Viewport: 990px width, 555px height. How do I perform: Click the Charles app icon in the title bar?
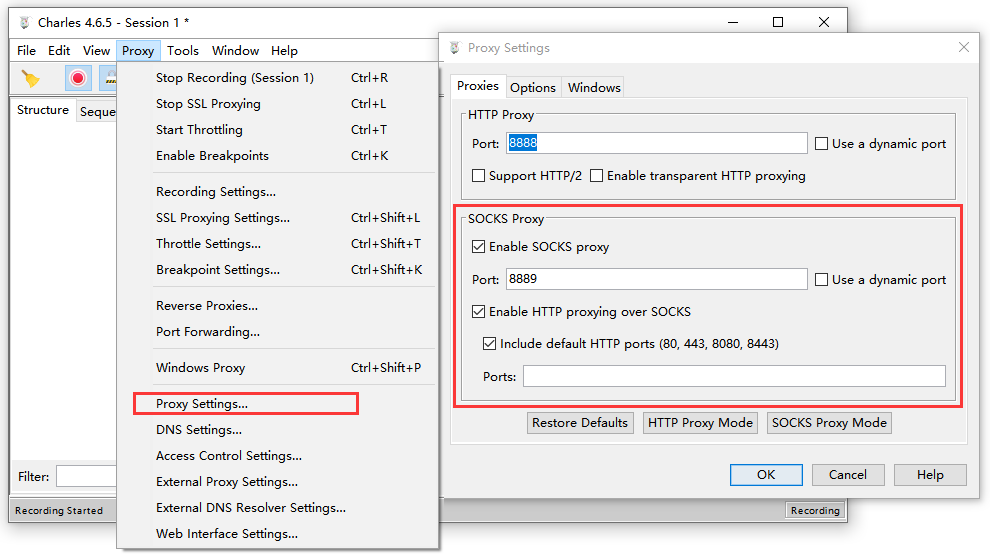[x=25, y=23]
